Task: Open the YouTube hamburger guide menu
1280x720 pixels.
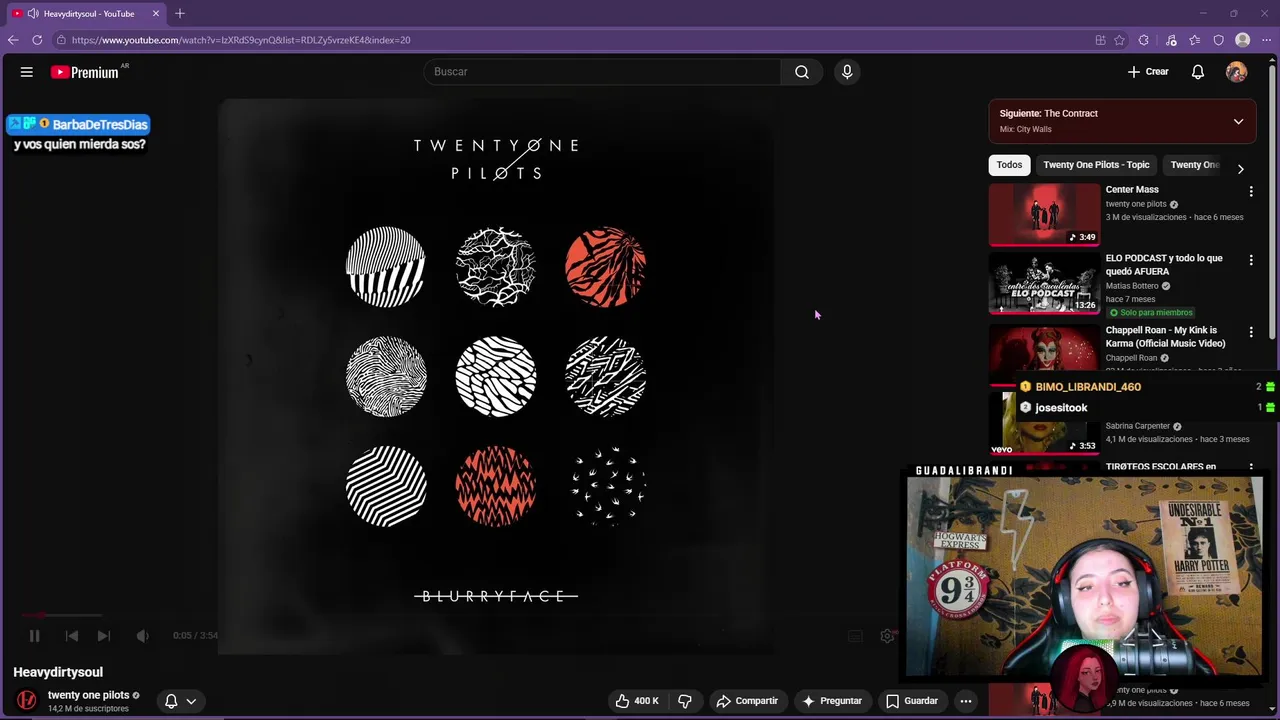Action: tap(27, 72)
